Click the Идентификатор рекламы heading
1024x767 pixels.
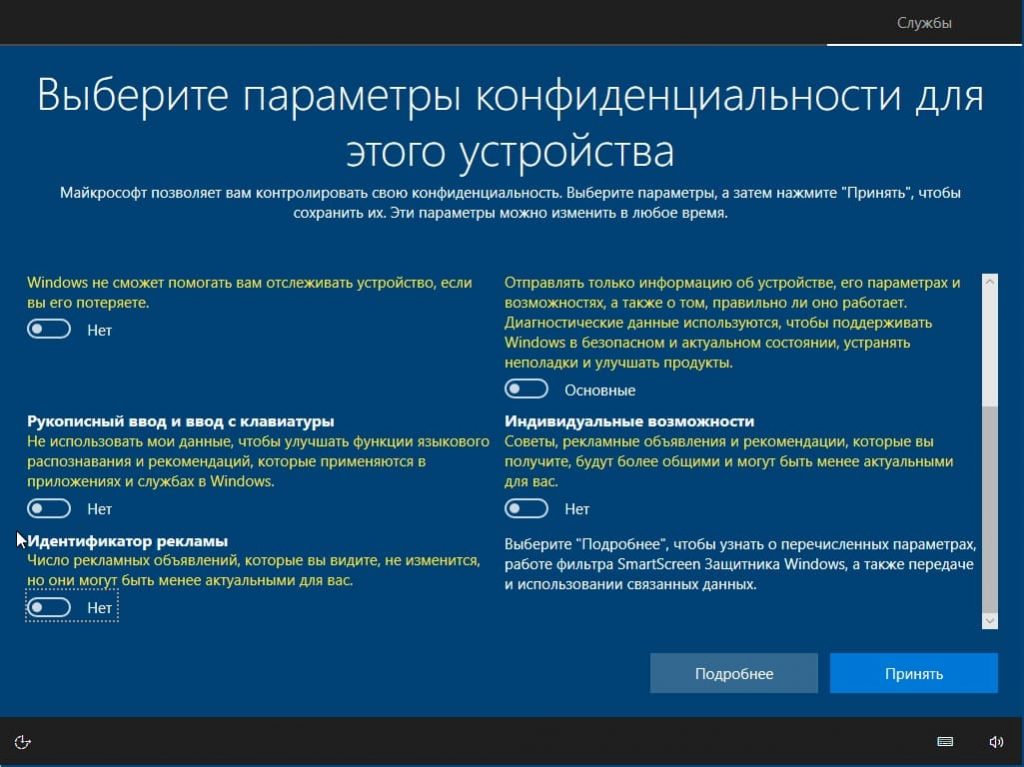pyautogui.click(x=127, y=541)
